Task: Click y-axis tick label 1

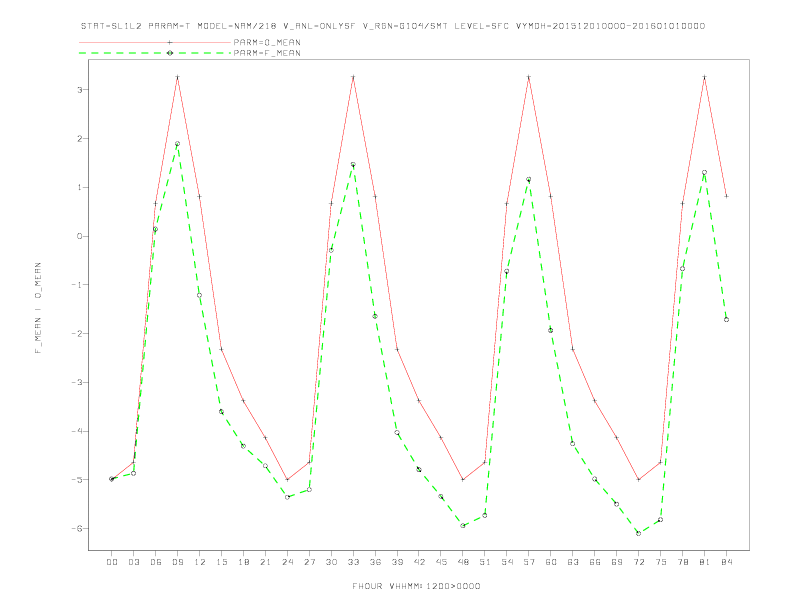Action: 80,187
